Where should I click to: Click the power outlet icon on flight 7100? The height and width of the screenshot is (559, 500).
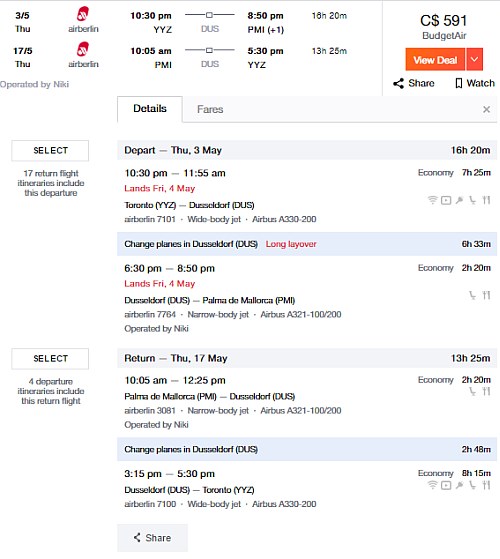tap(459, 485)
